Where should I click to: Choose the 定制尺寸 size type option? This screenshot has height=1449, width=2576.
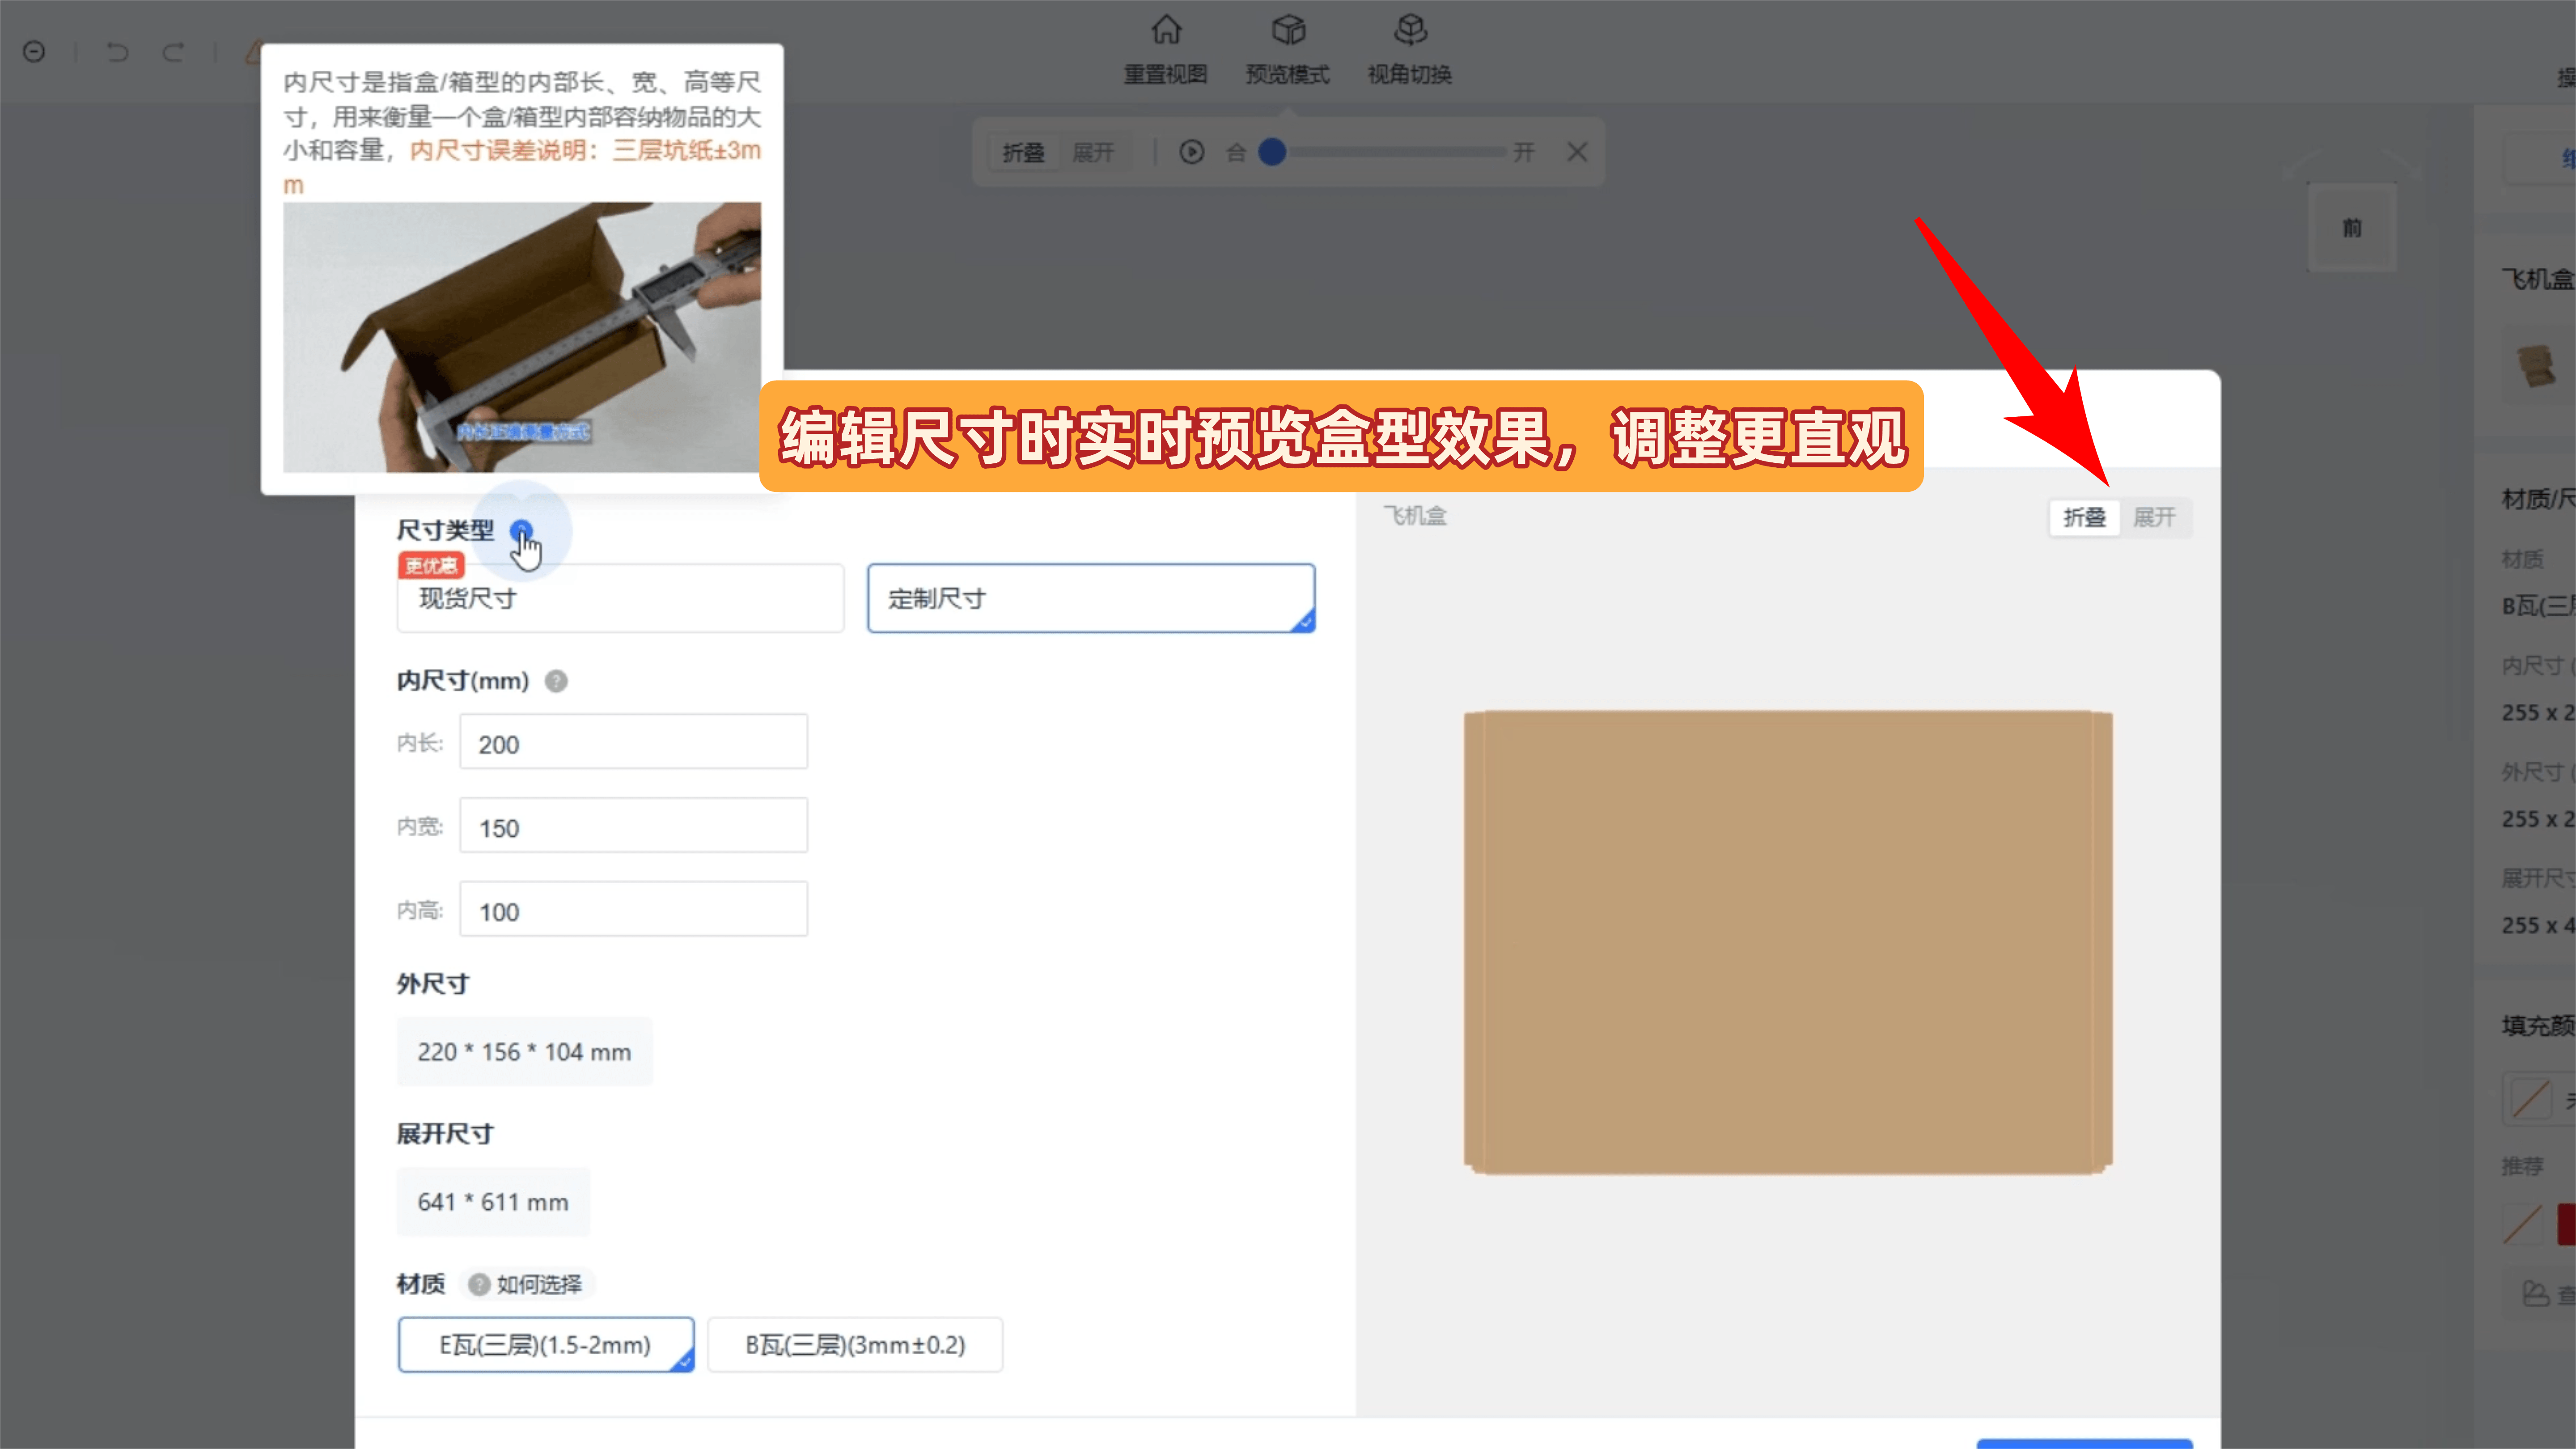tap(1091, 598)
